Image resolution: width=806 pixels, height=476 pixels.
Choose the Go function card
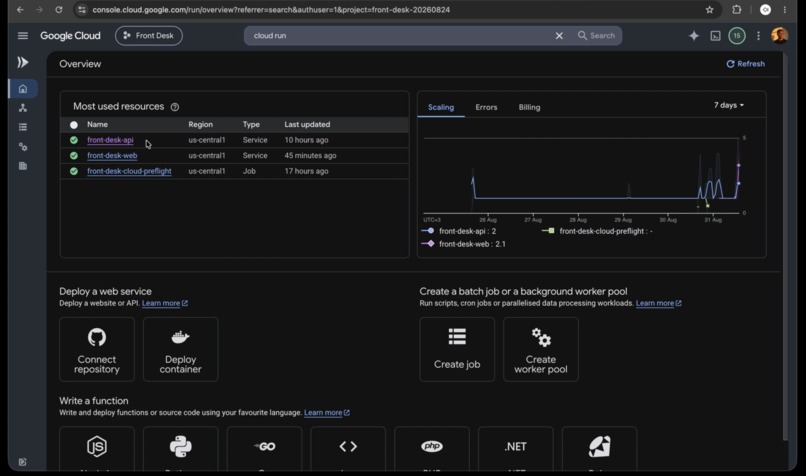point(264,449)
